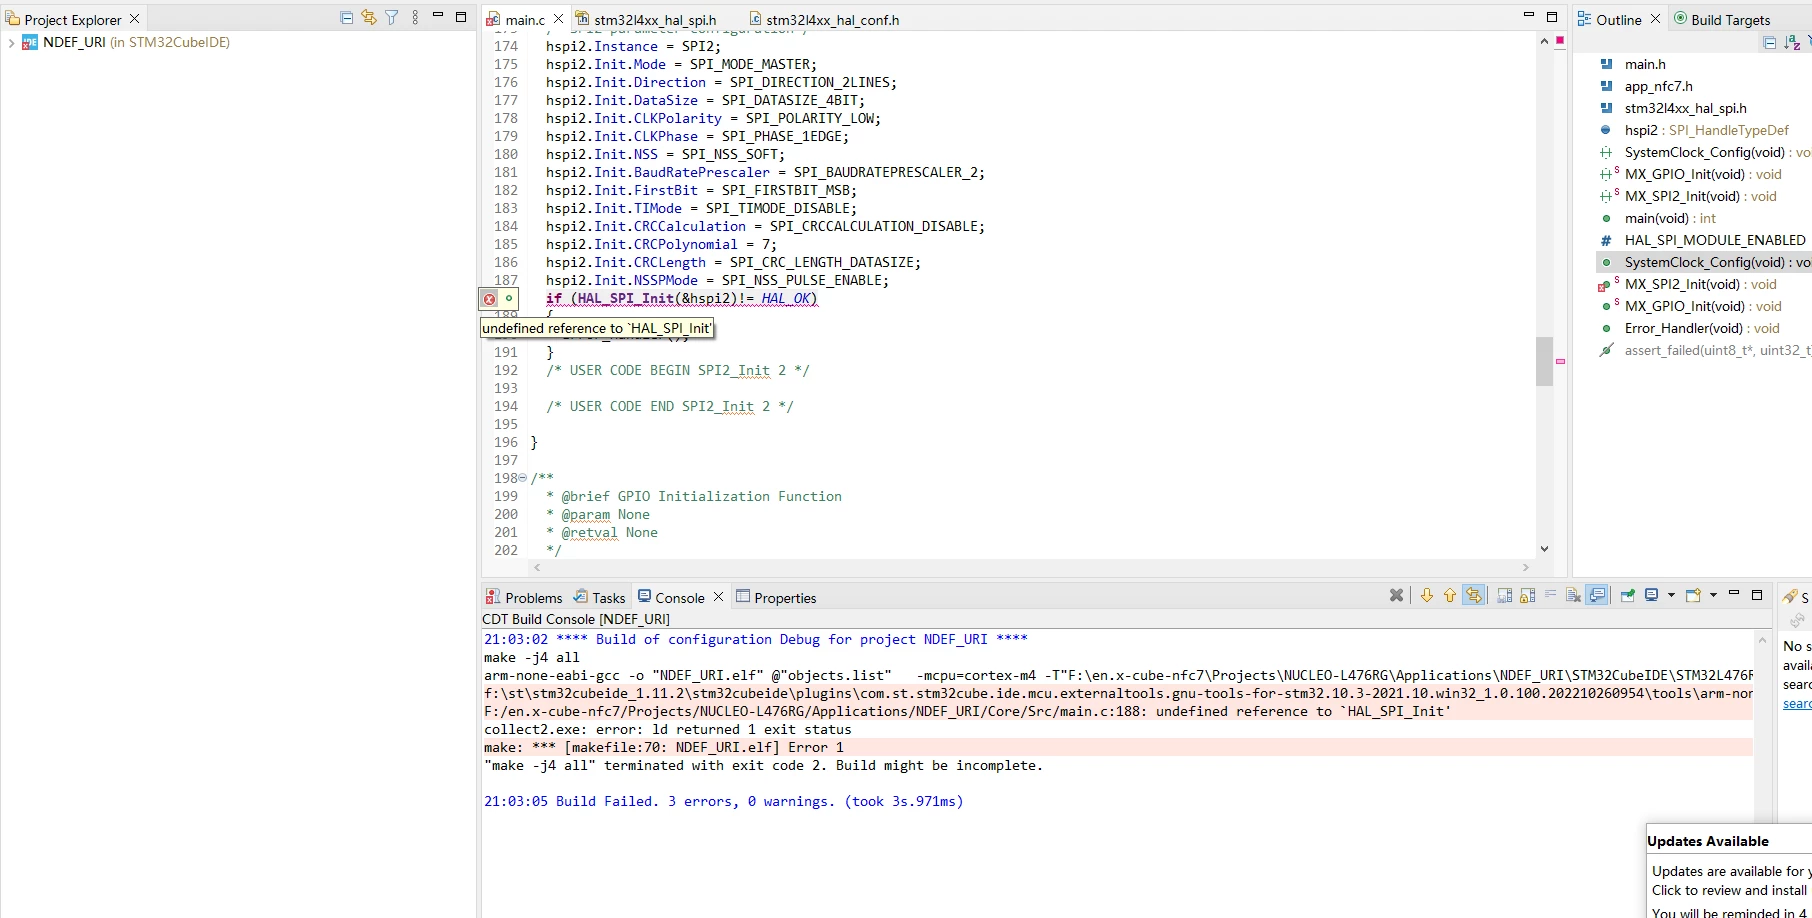Open Project Explorer view menu
This screenshot has width=1812, height=918.
pos(415,18)
